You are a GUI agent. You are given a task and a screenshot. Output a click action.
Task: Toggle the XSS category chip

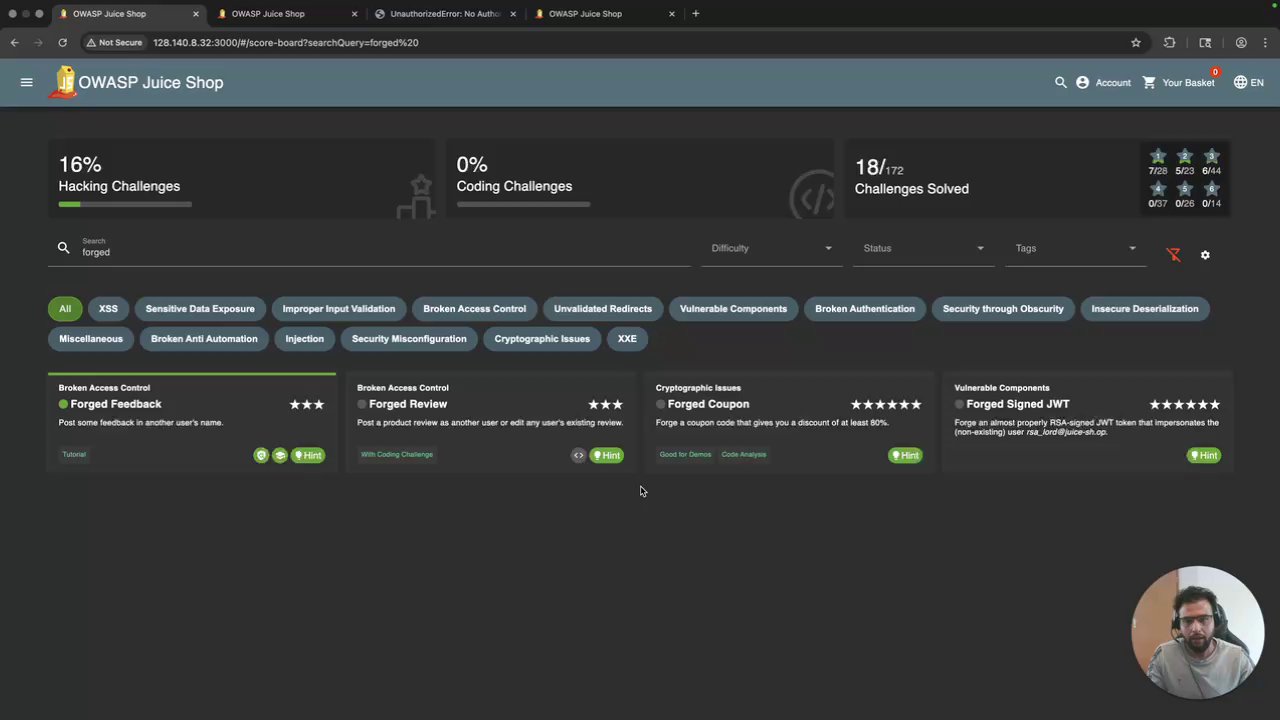[108, 309]
